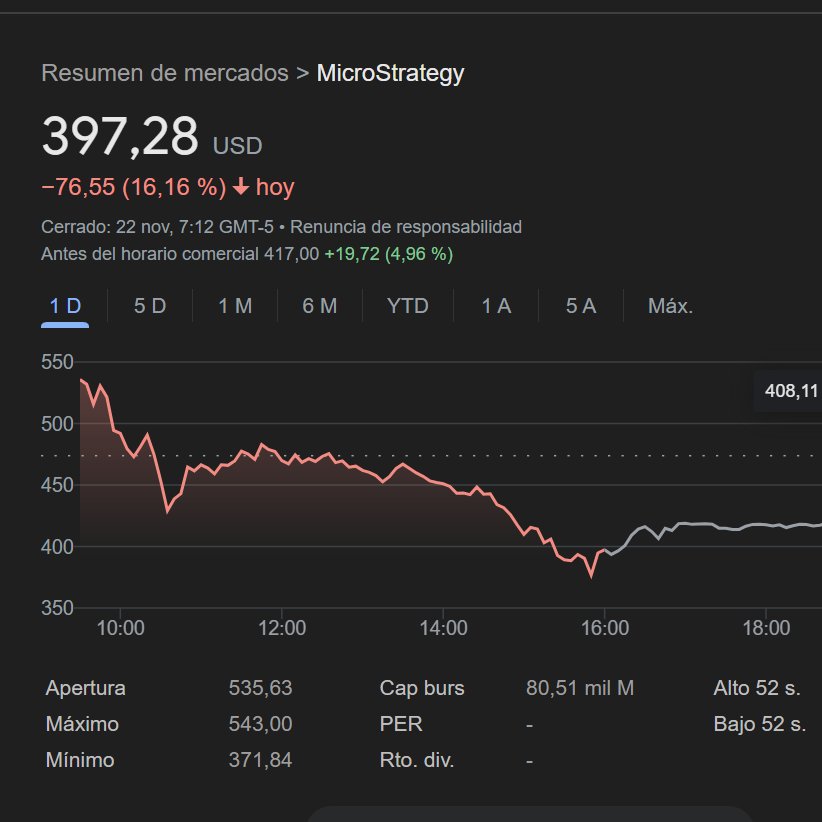Select the 6 M range tab
This screenshot has width=822, height=822.
[319, 306]
